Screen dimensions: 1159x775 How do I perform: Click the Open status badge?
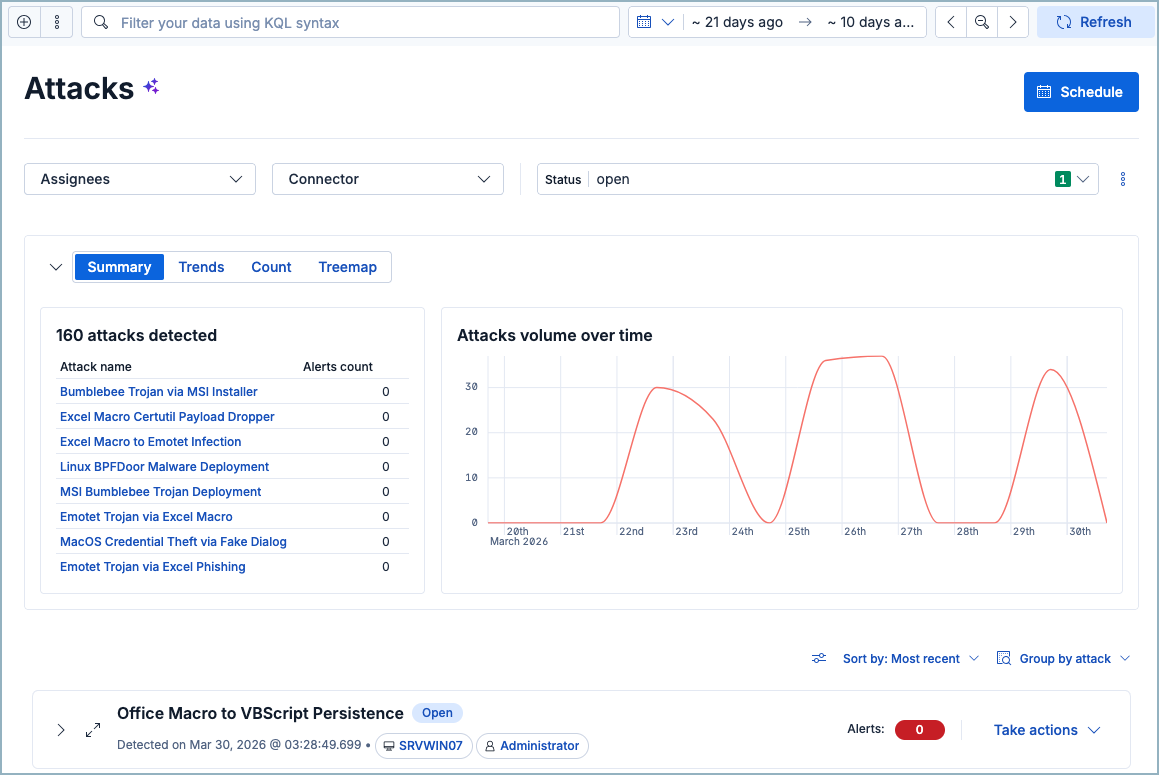437,713
